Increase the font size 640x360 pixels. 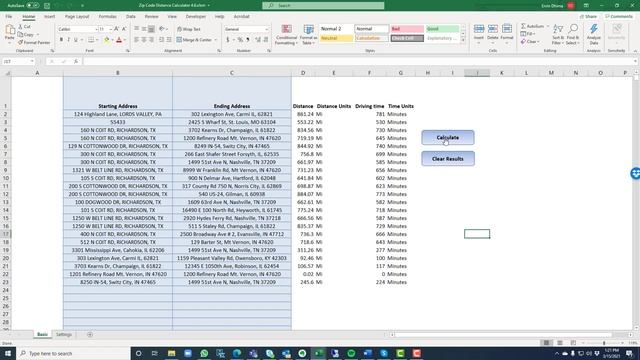coord(117,29)
